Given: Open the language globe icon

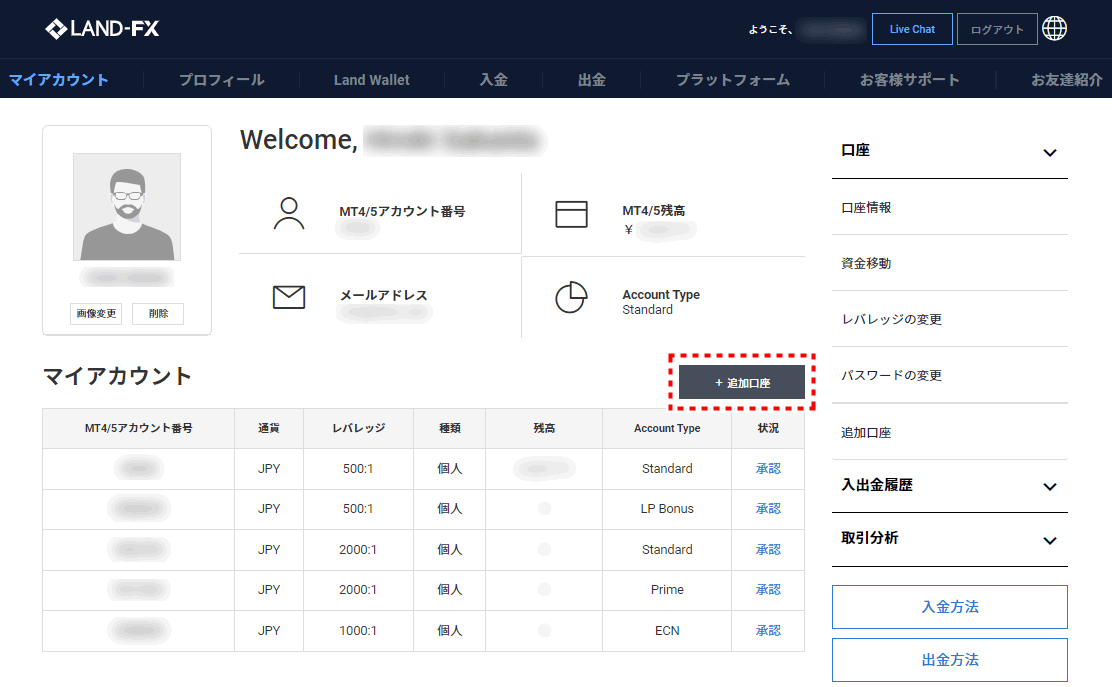Looking at the screenshot, I should point(1055,29).
